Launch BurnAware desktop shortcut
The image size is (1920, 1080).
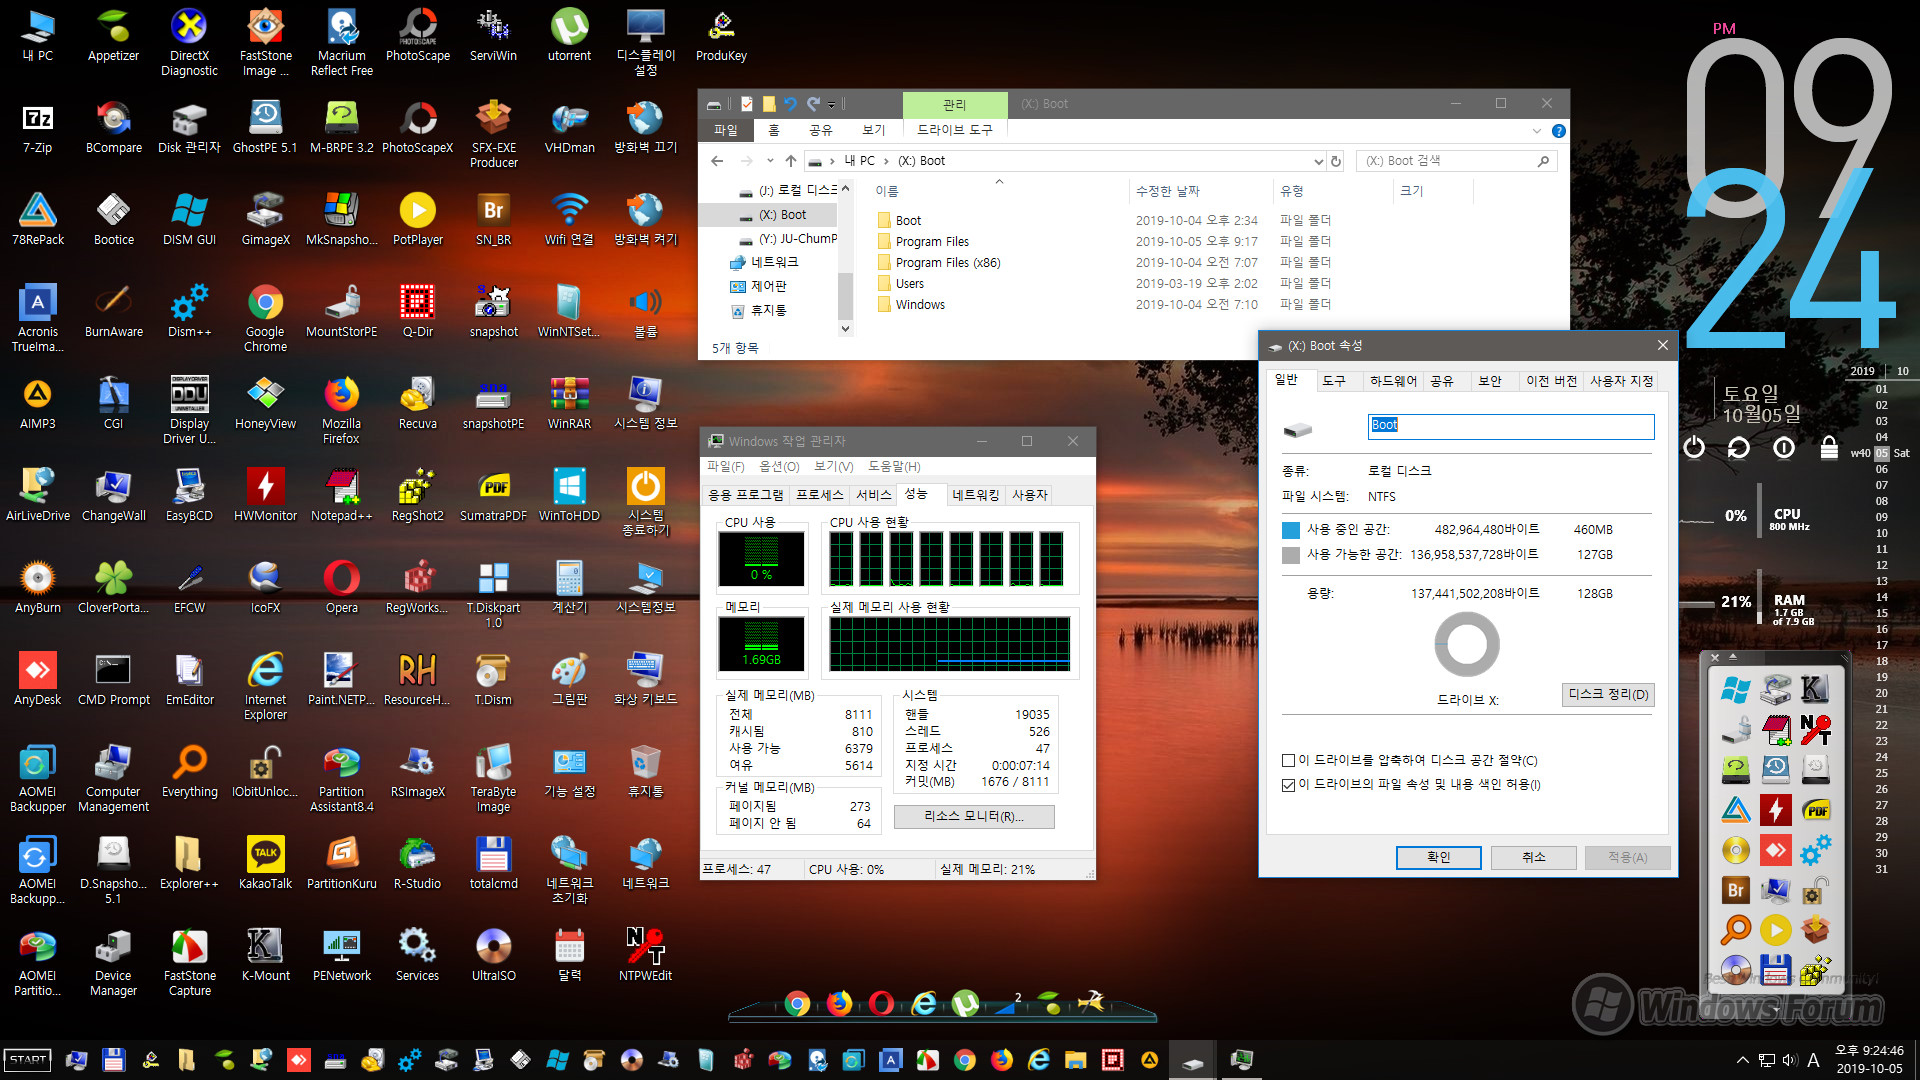pyautogui.click(x=113, y=311)
